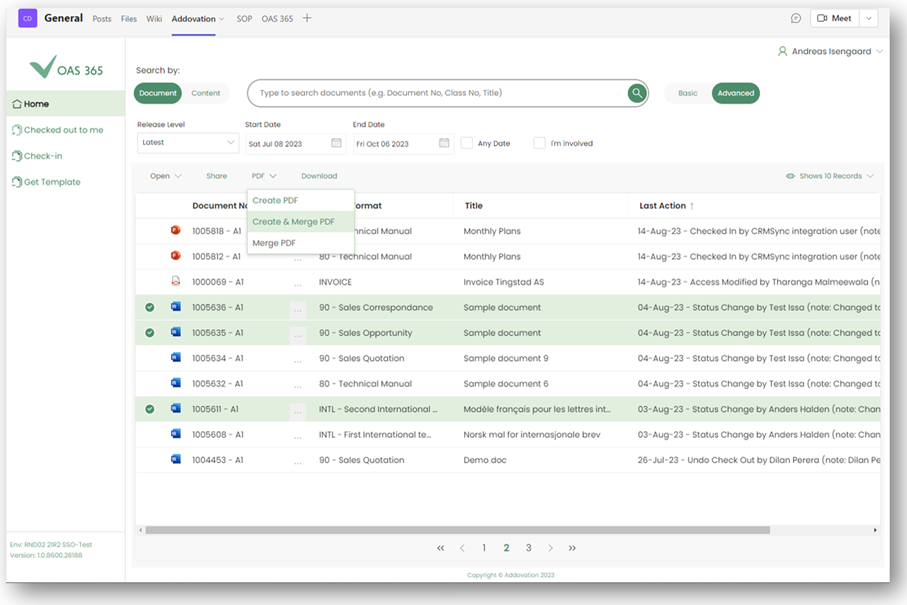Open the Shows 10 Records dropdown
Screen dimensions: 907x605
pos(829,176)
